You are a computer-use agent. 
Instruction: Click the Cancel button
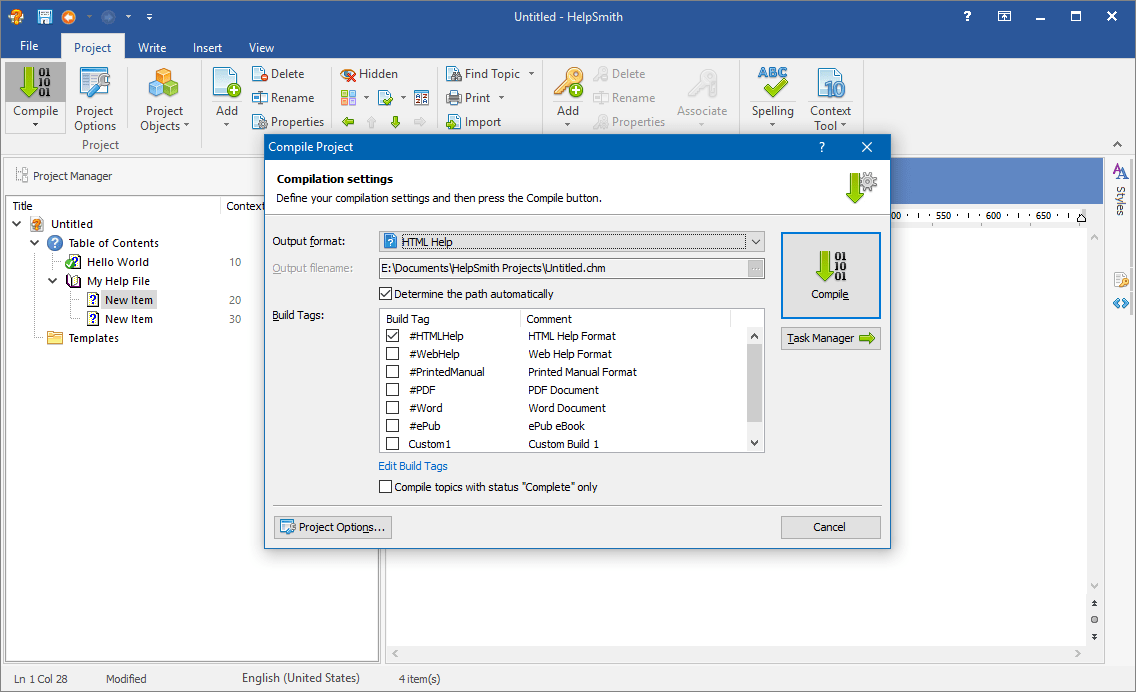click(830, 527)
